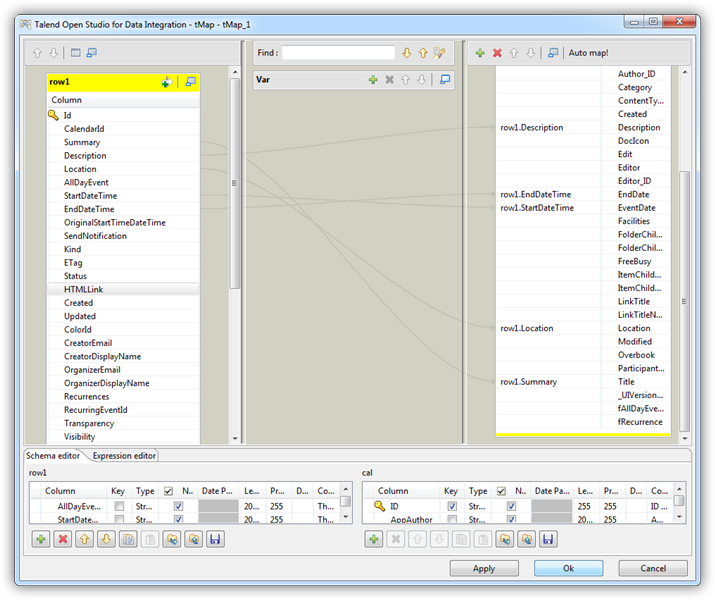Click the Auto map! button
The height and width of the screenshot is (600, 715).
[x=588, y=53]
